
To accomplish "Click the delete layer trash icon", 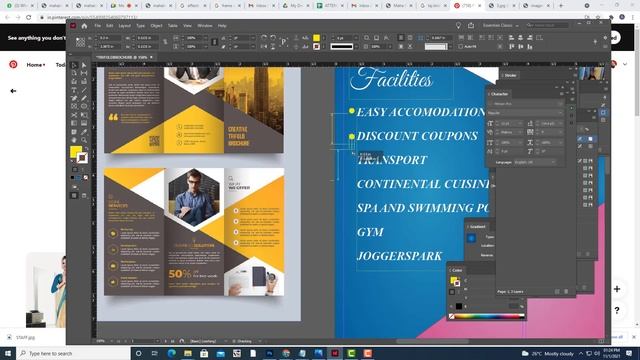I will coord(566,291).
